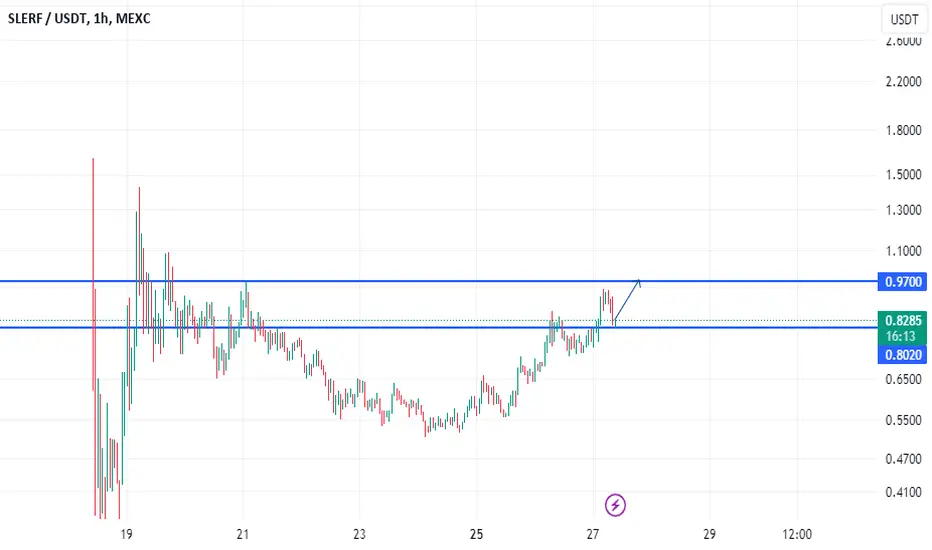Click date label 25 on time axis
932x550 pixels.
pyautogui.click(x=476, y=534)
